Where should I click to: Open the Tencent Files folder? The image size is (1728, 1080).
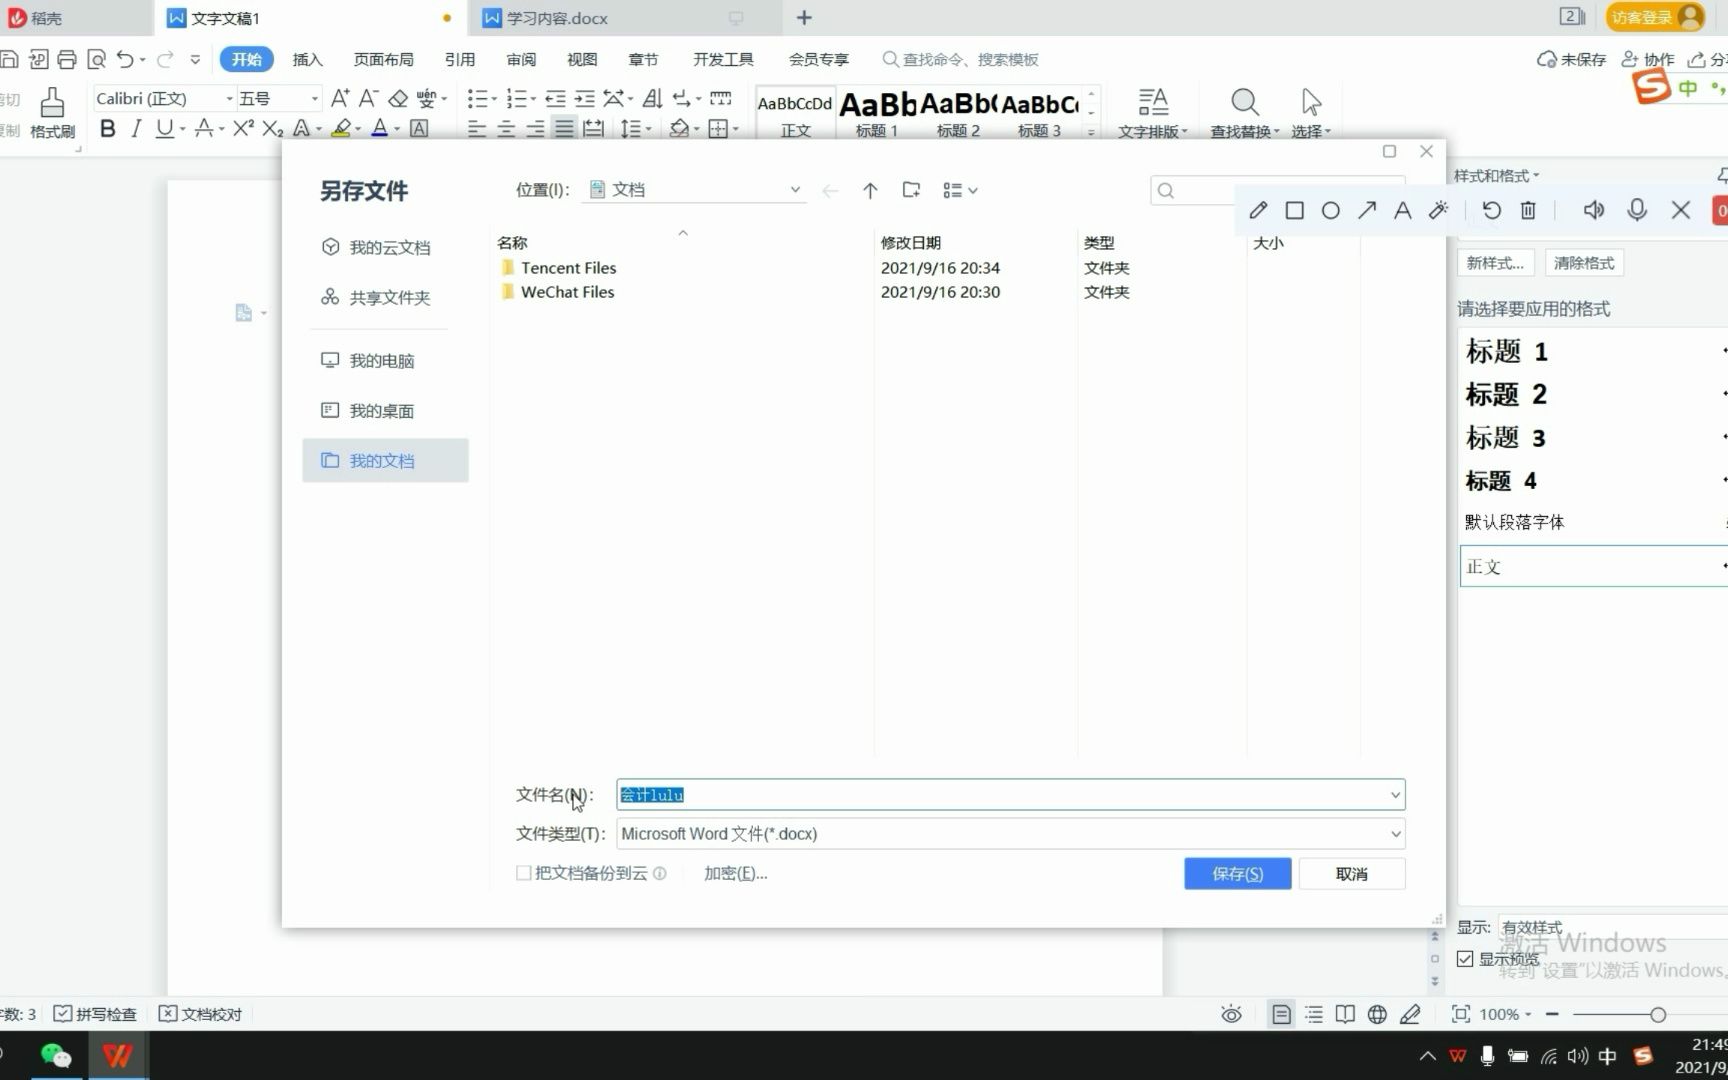click(x=568, y=268)
